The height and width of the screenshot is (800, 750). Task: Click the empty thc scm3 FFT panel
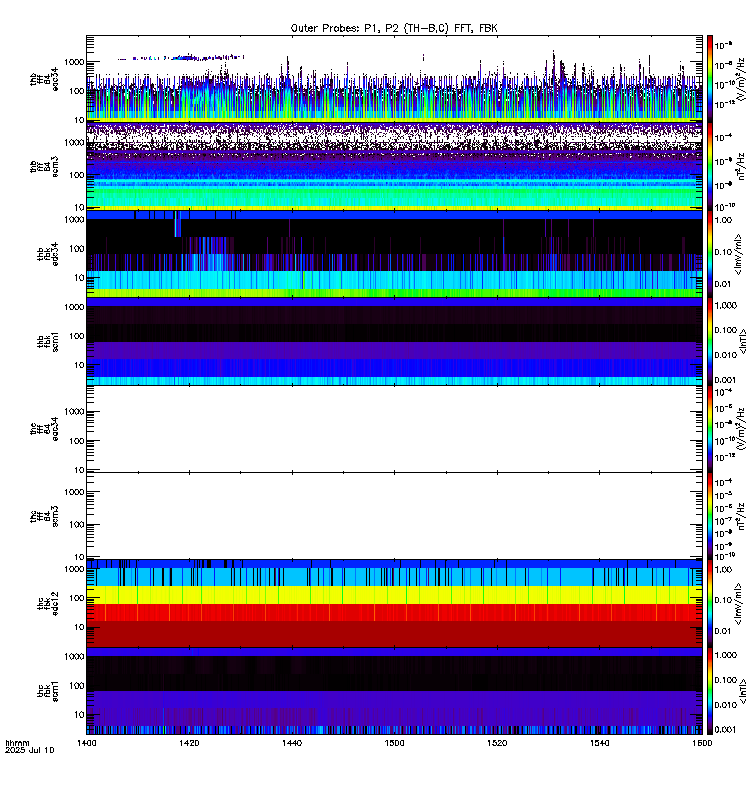pyautogui.click(x=394, y=516)
